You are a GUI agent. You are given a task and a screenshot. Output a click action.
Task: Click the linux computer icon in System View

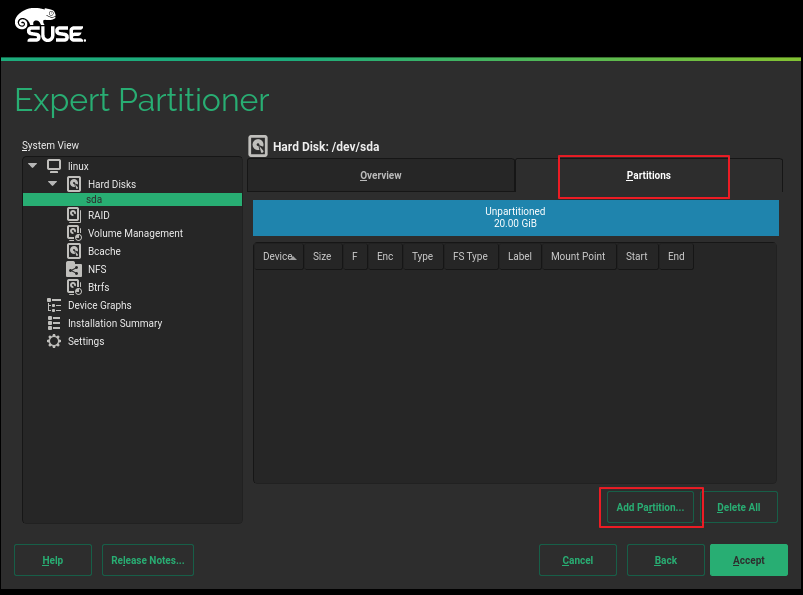[54, 166]
